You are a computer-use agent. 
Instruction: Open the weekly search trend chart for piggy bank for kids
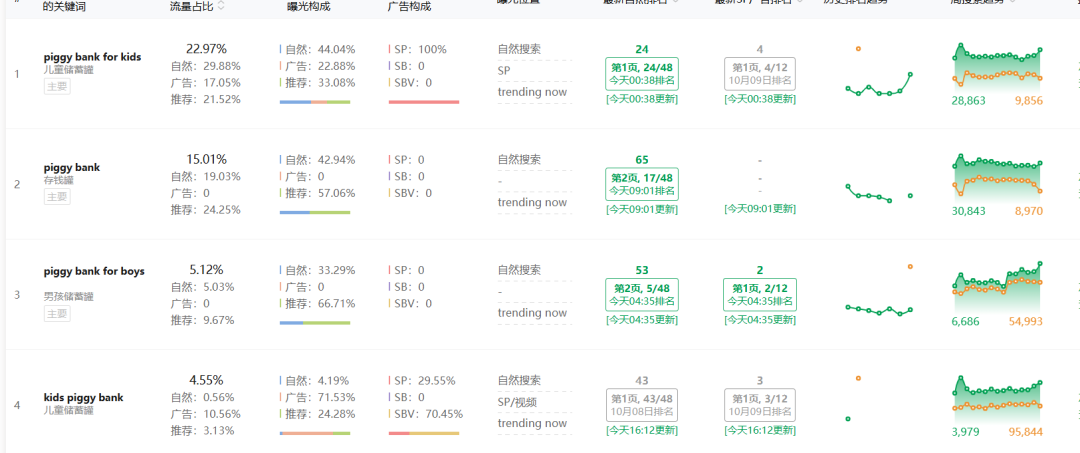tap(997, 64)
